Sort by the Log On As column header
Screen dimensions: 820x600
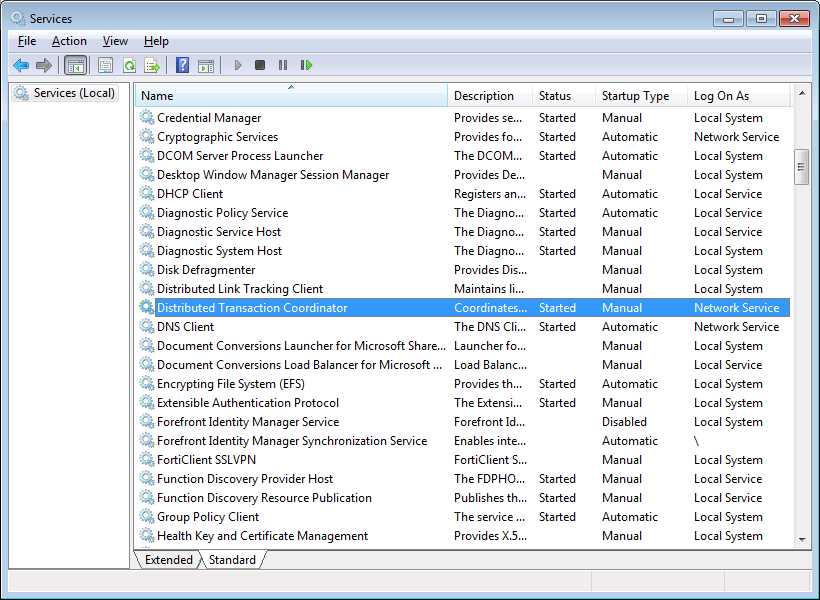tap(739, 96)
